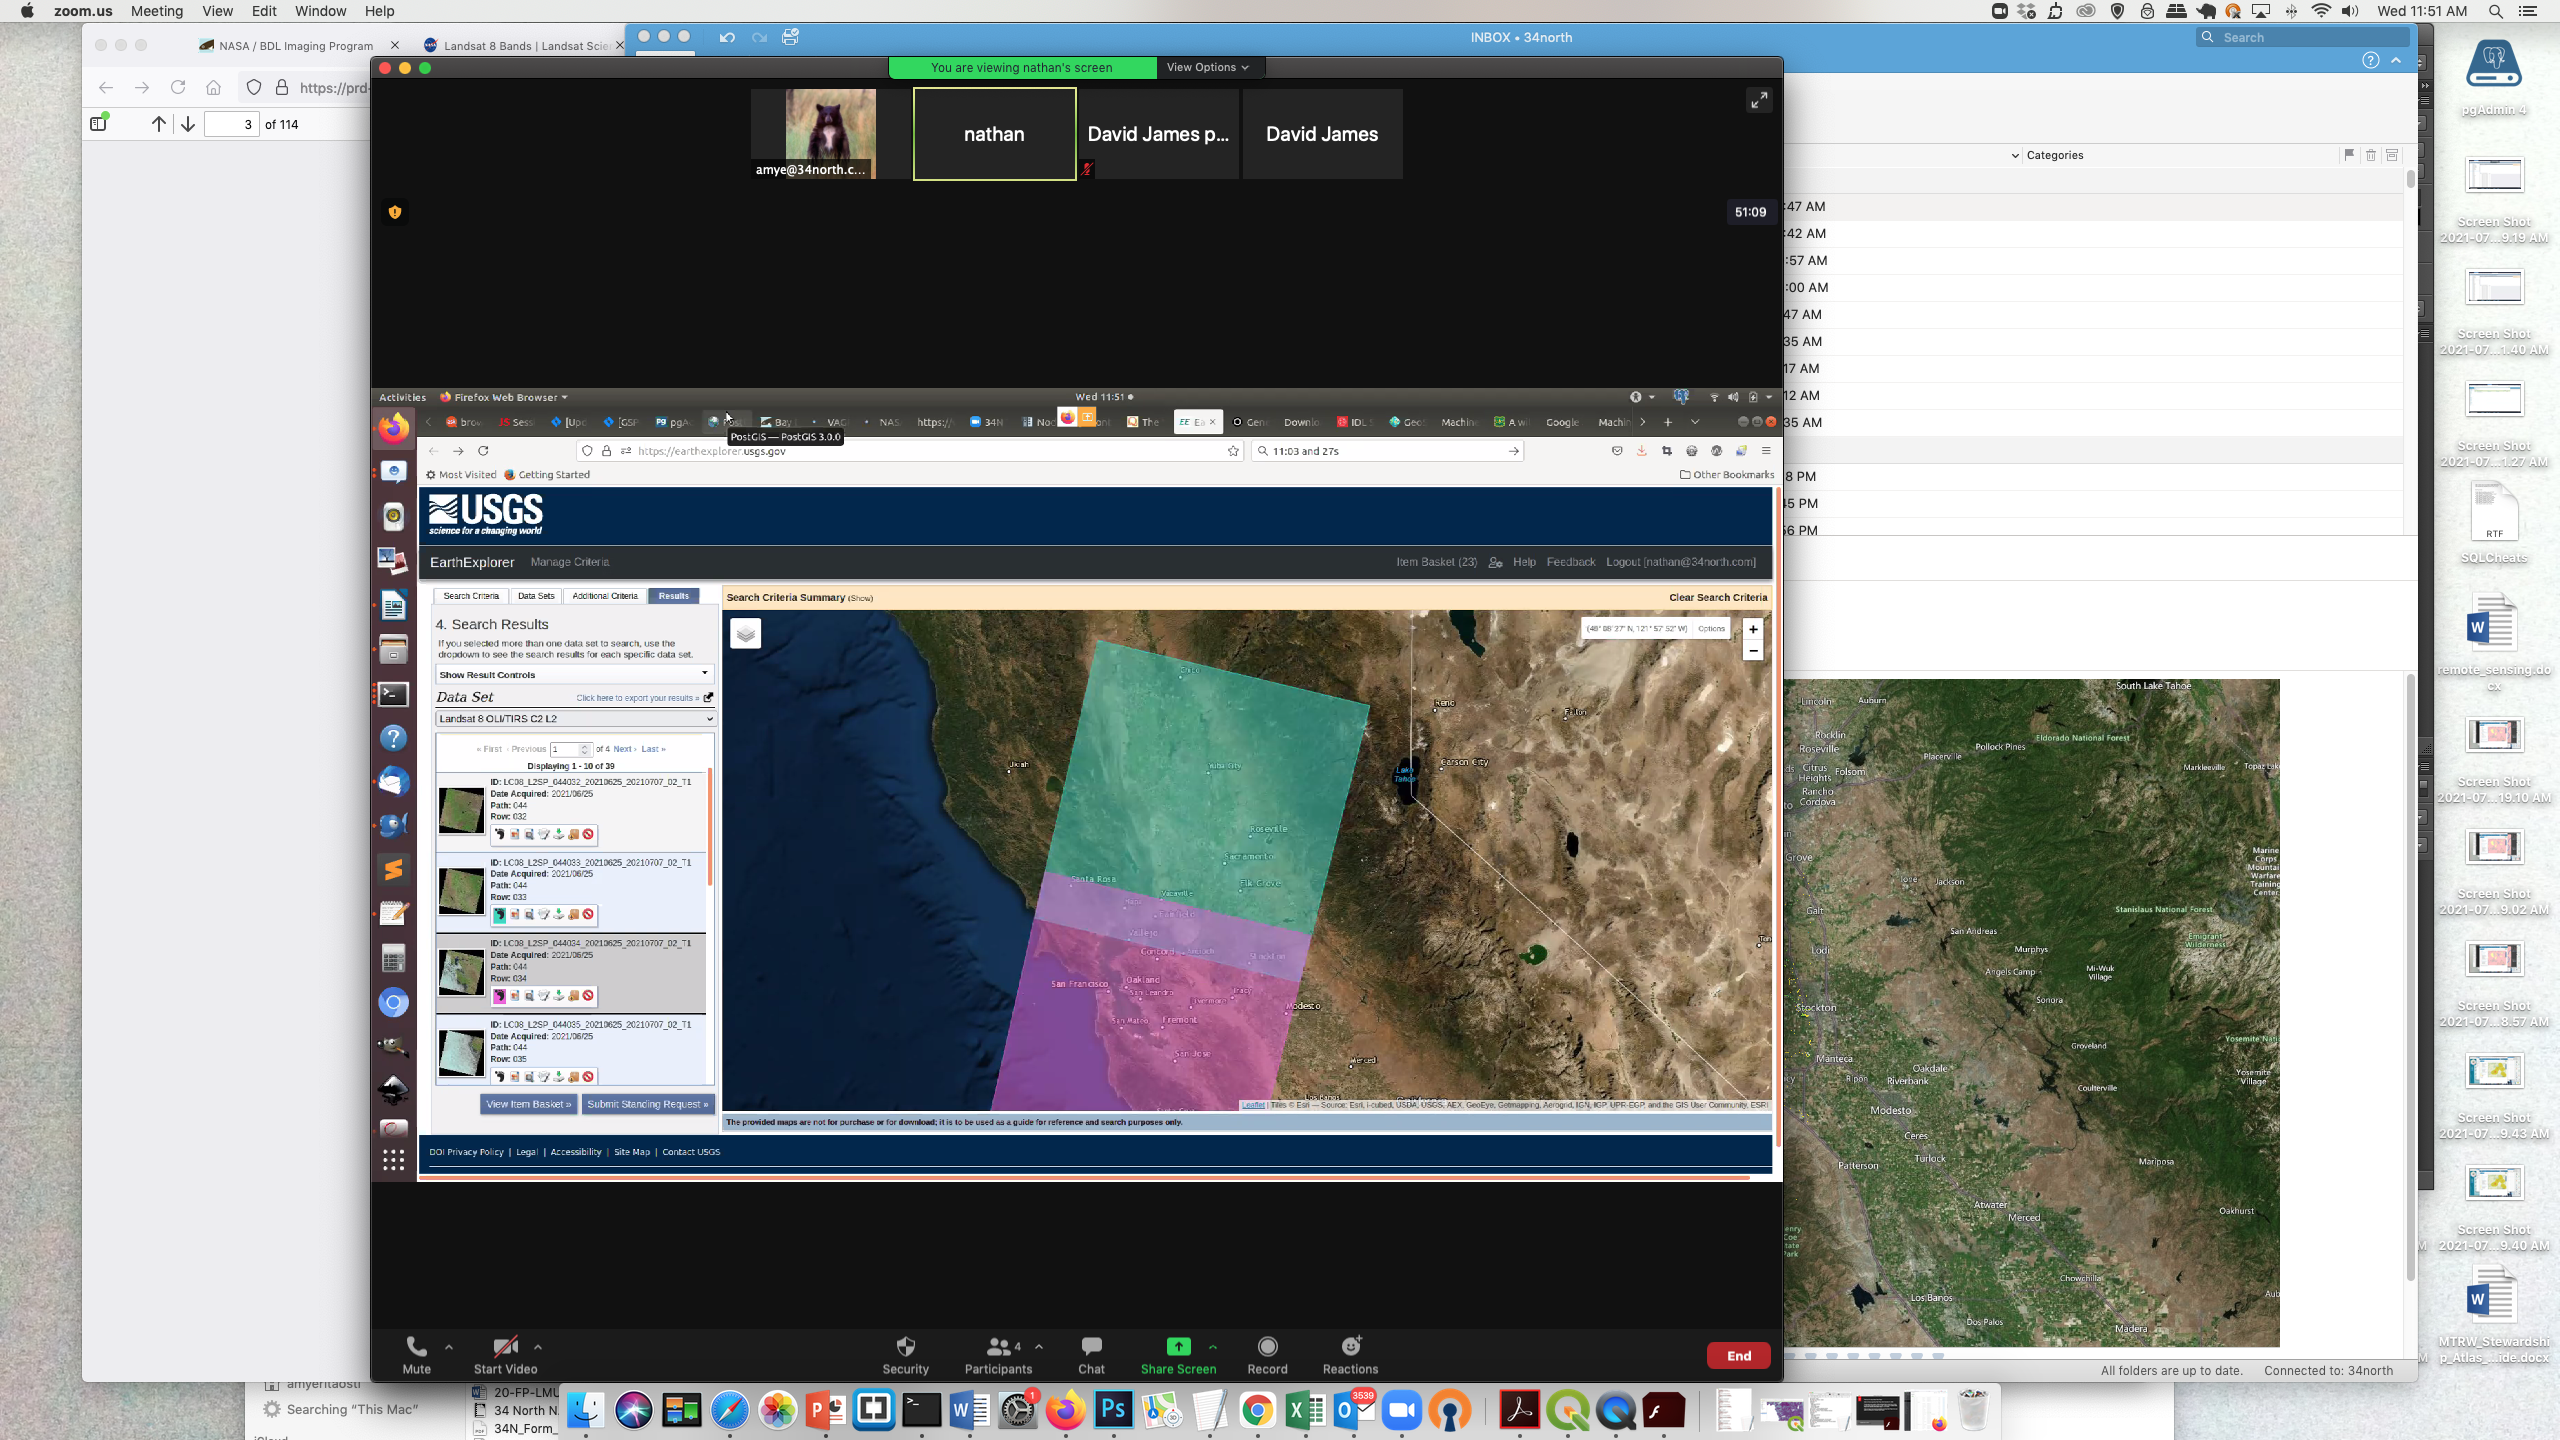Viewport: 2560px width, 1440px height.
Task: Expand share options arrow next to Share Screen
Action: [x=1213, y=1347]
